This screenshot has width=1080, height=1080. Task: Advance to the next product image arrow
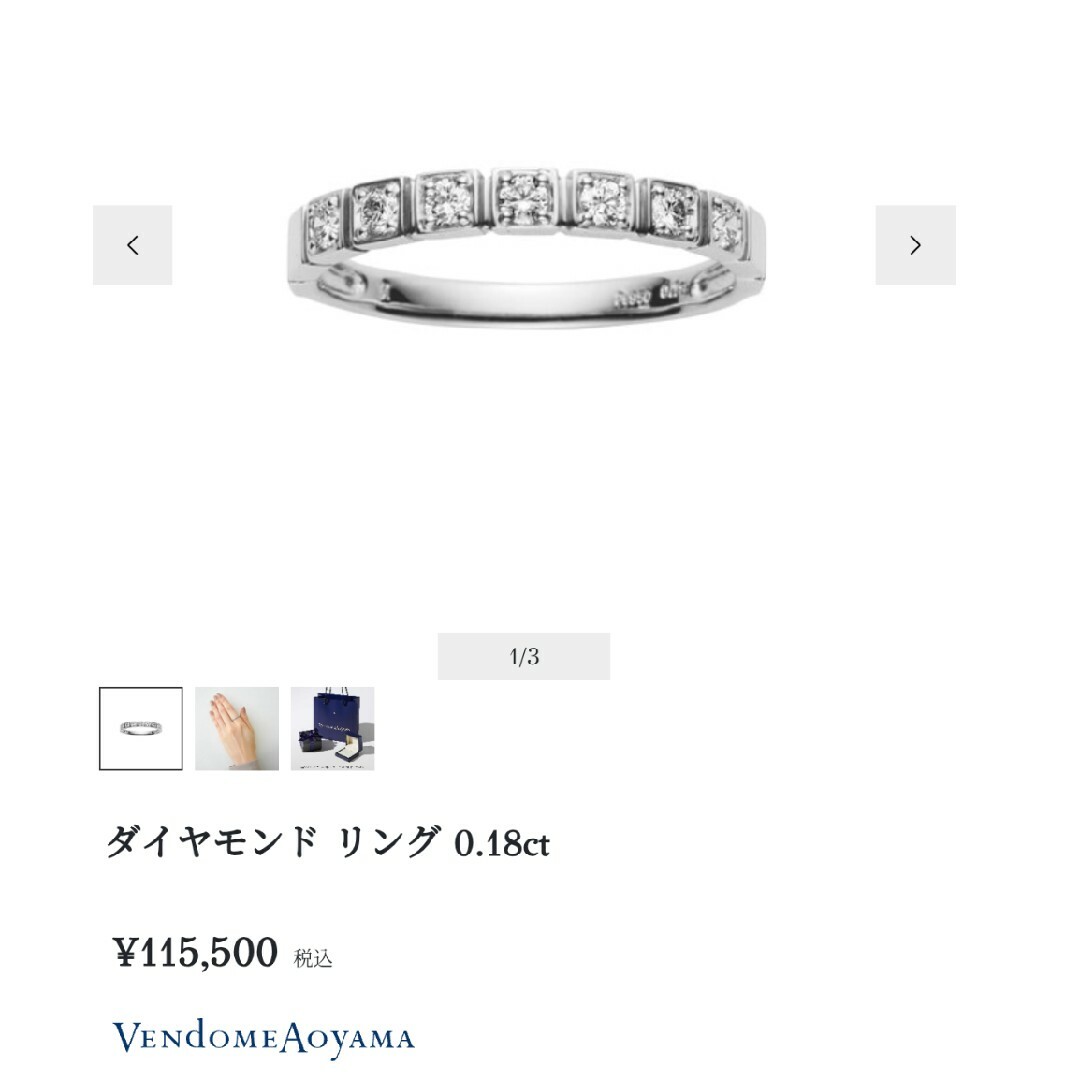[915, 245]
